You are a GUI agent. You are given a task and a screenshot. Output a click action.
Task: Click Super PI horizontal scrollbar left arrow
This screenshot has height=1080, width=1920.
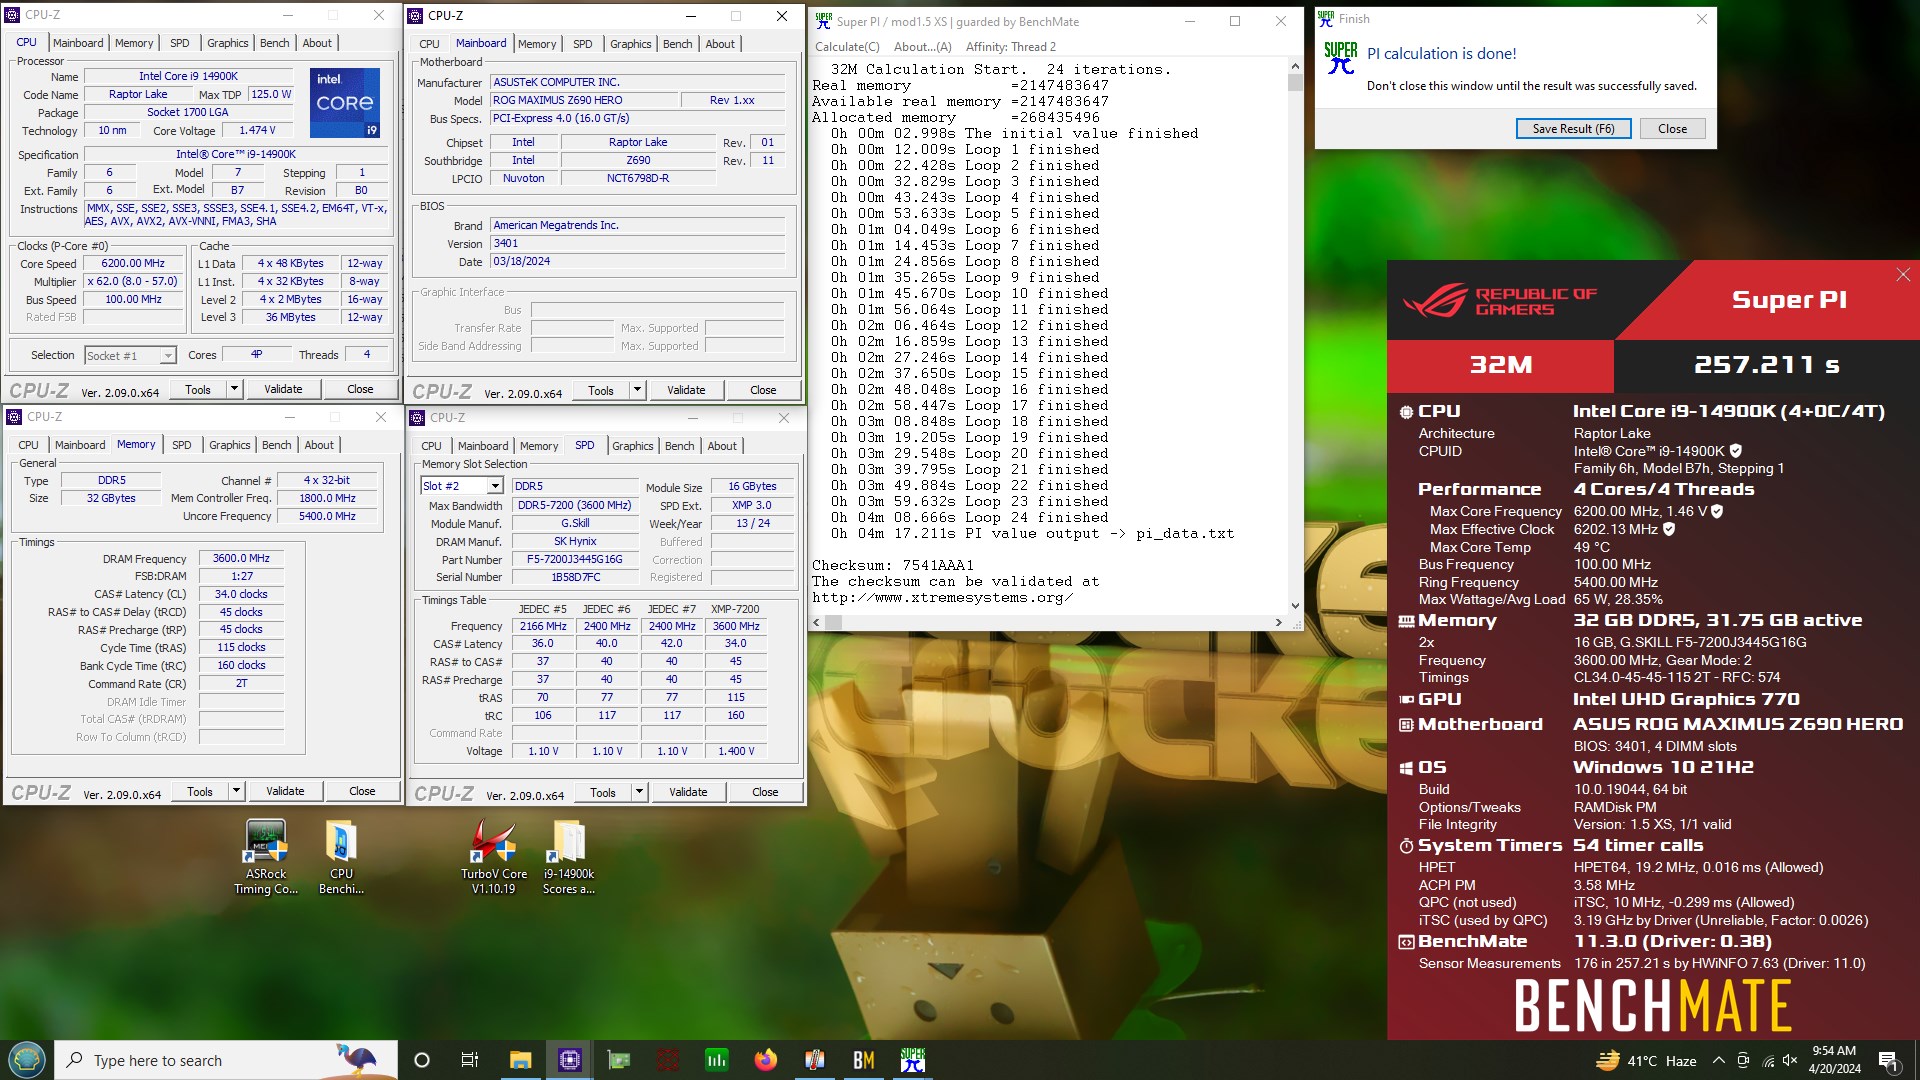[x=817, y=622]
